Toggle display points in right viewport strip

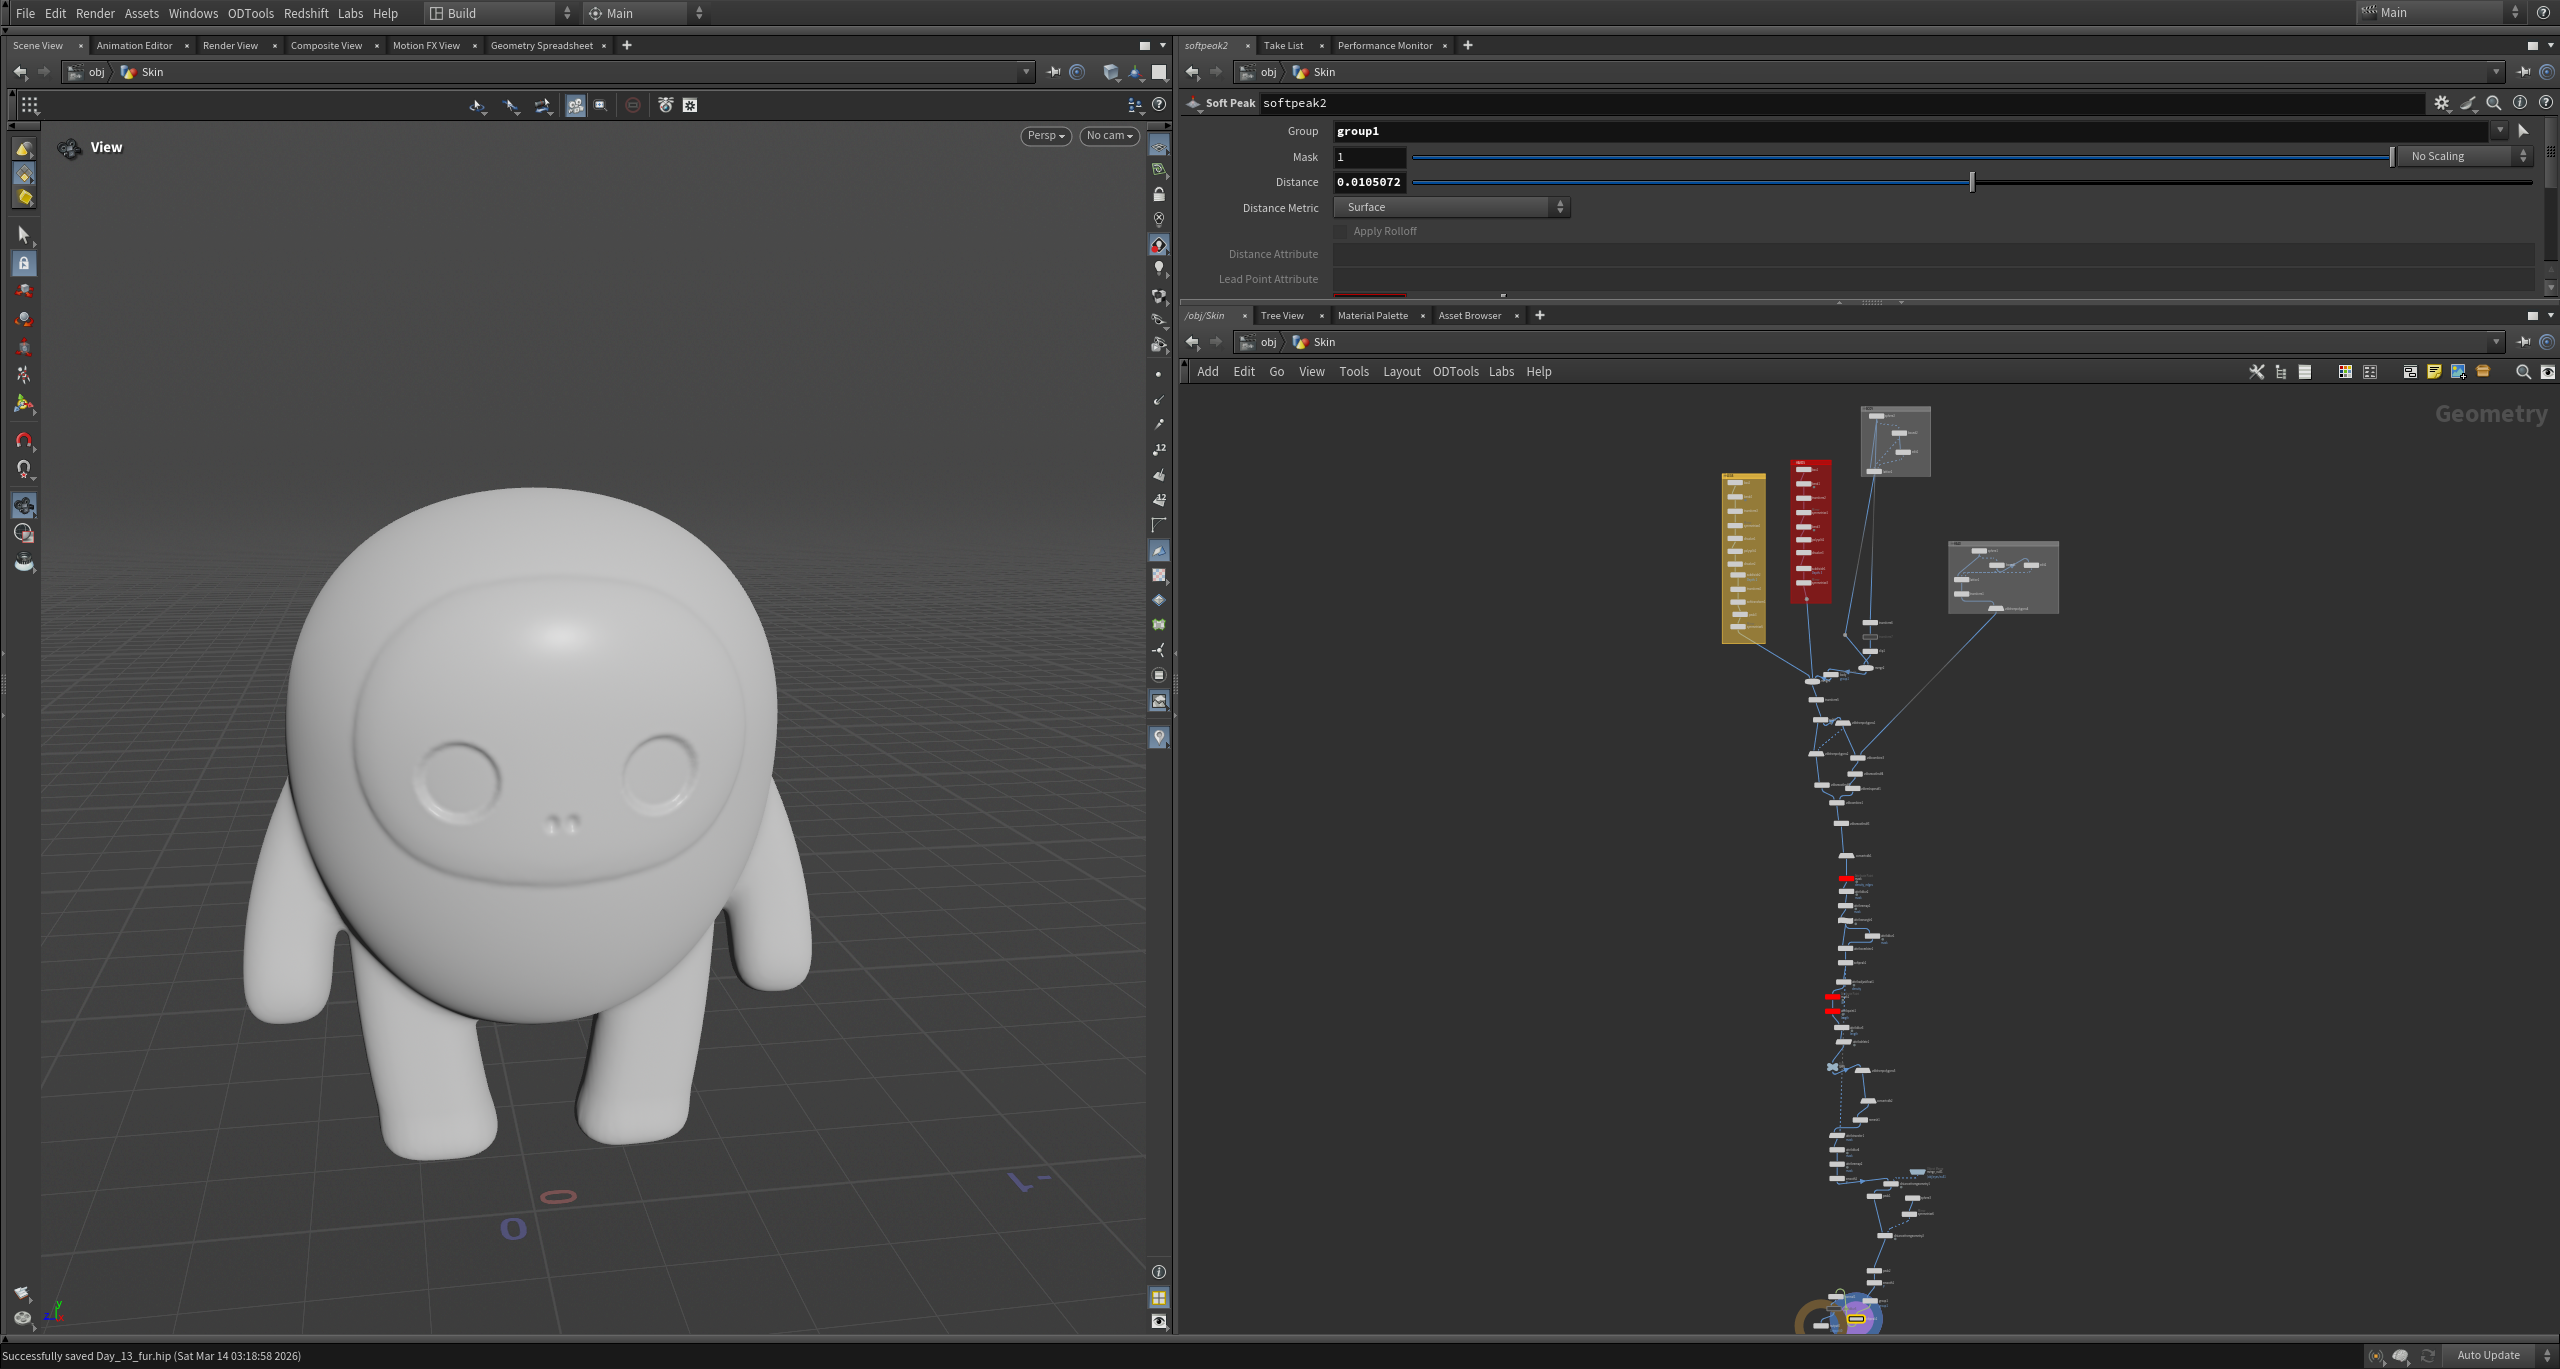point(1159,374)
